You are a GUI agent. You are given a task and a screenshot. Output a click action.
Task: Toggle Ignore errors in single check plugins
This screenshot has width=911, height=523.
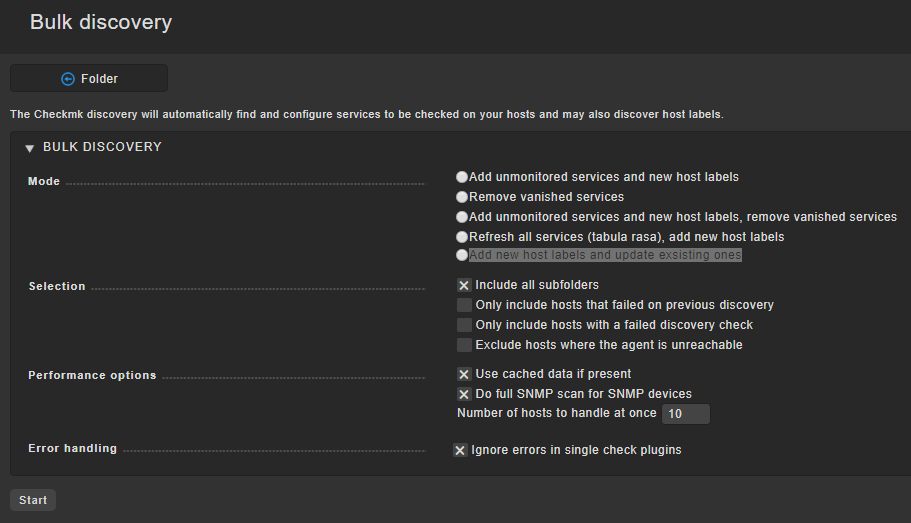coord(460,450)
